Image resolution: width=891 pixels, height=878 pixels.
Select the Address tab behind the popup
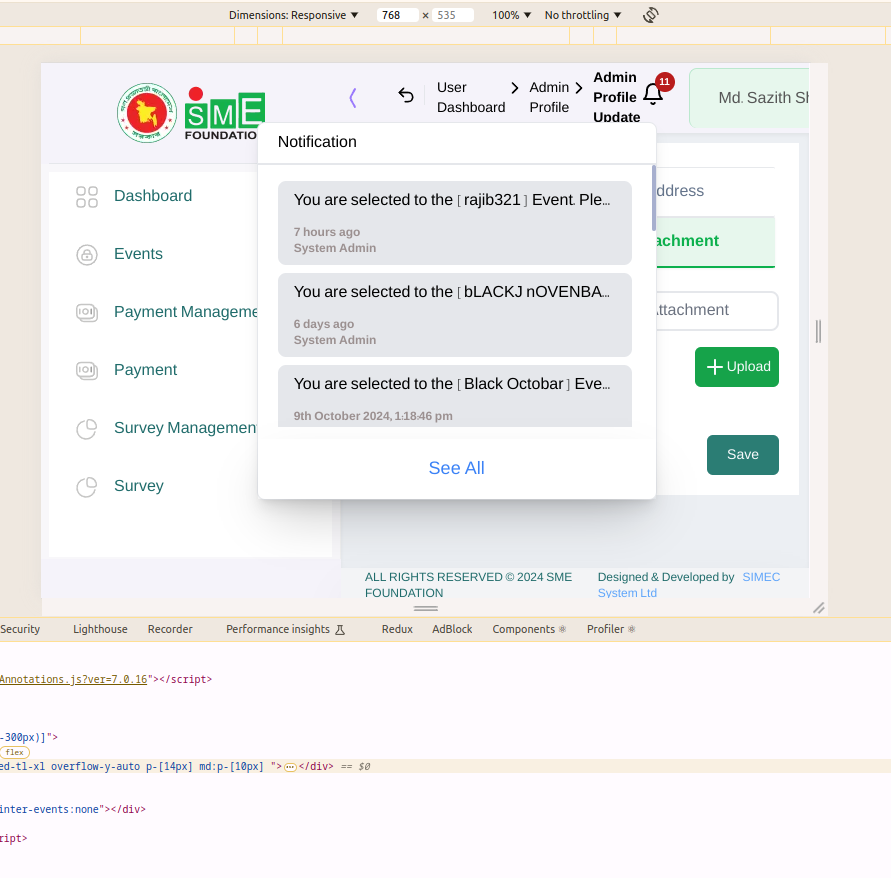[680, 191]
